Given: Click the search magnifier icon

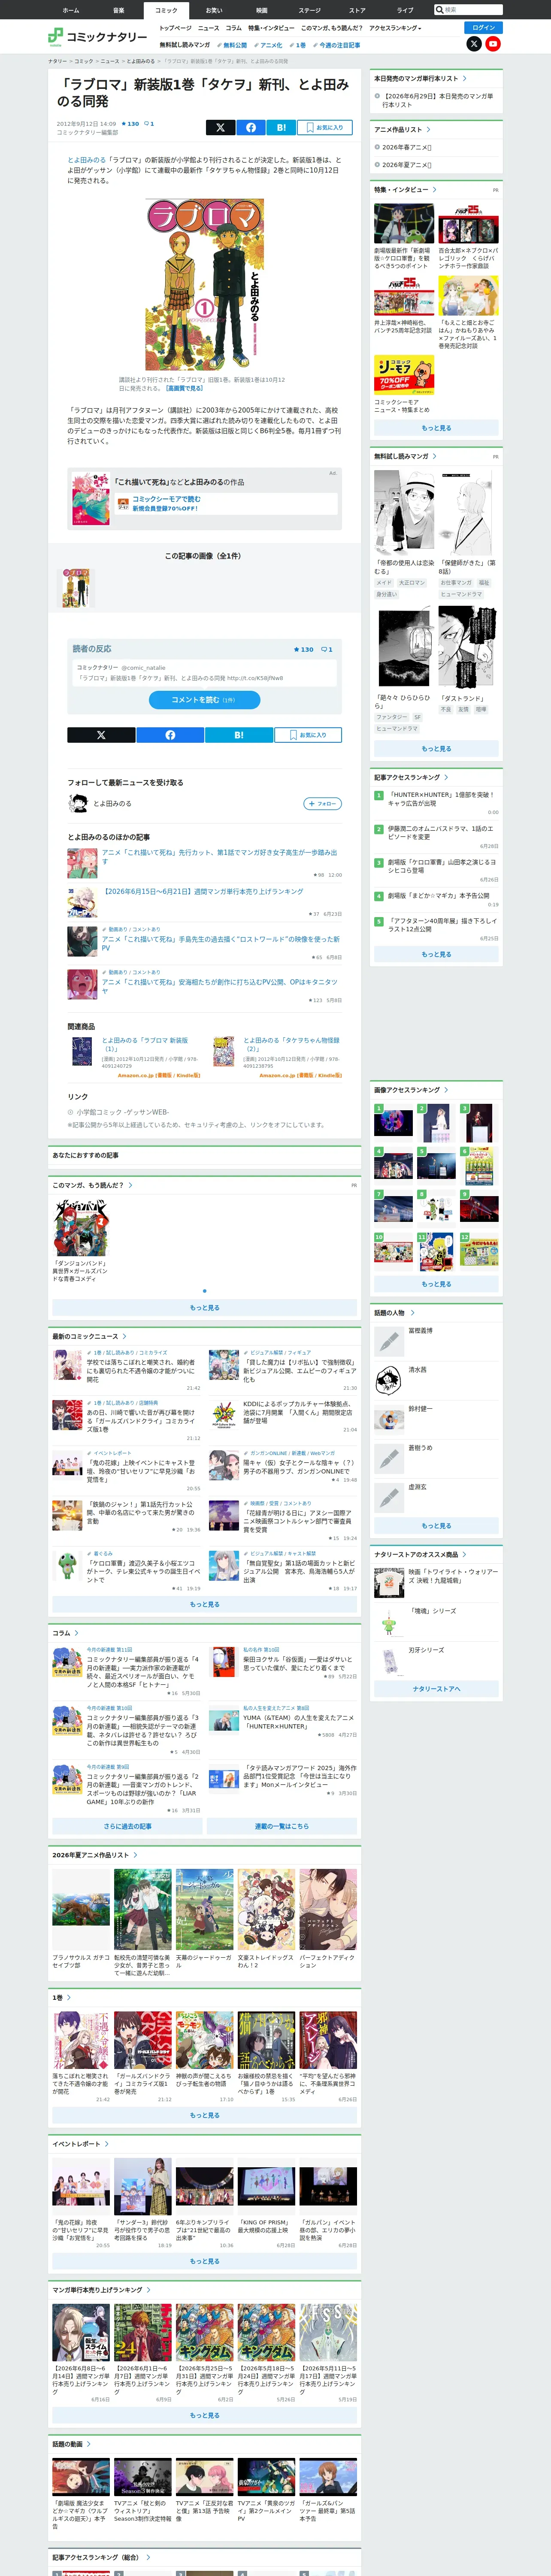Looking at the screenshot, I should [439, 10].
